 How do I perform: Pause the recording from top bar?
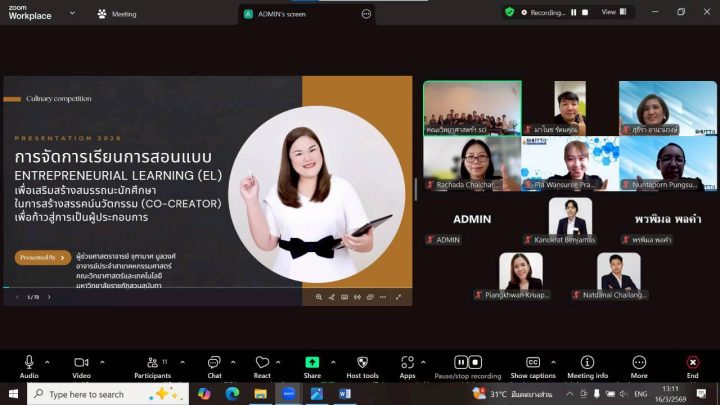573,12
